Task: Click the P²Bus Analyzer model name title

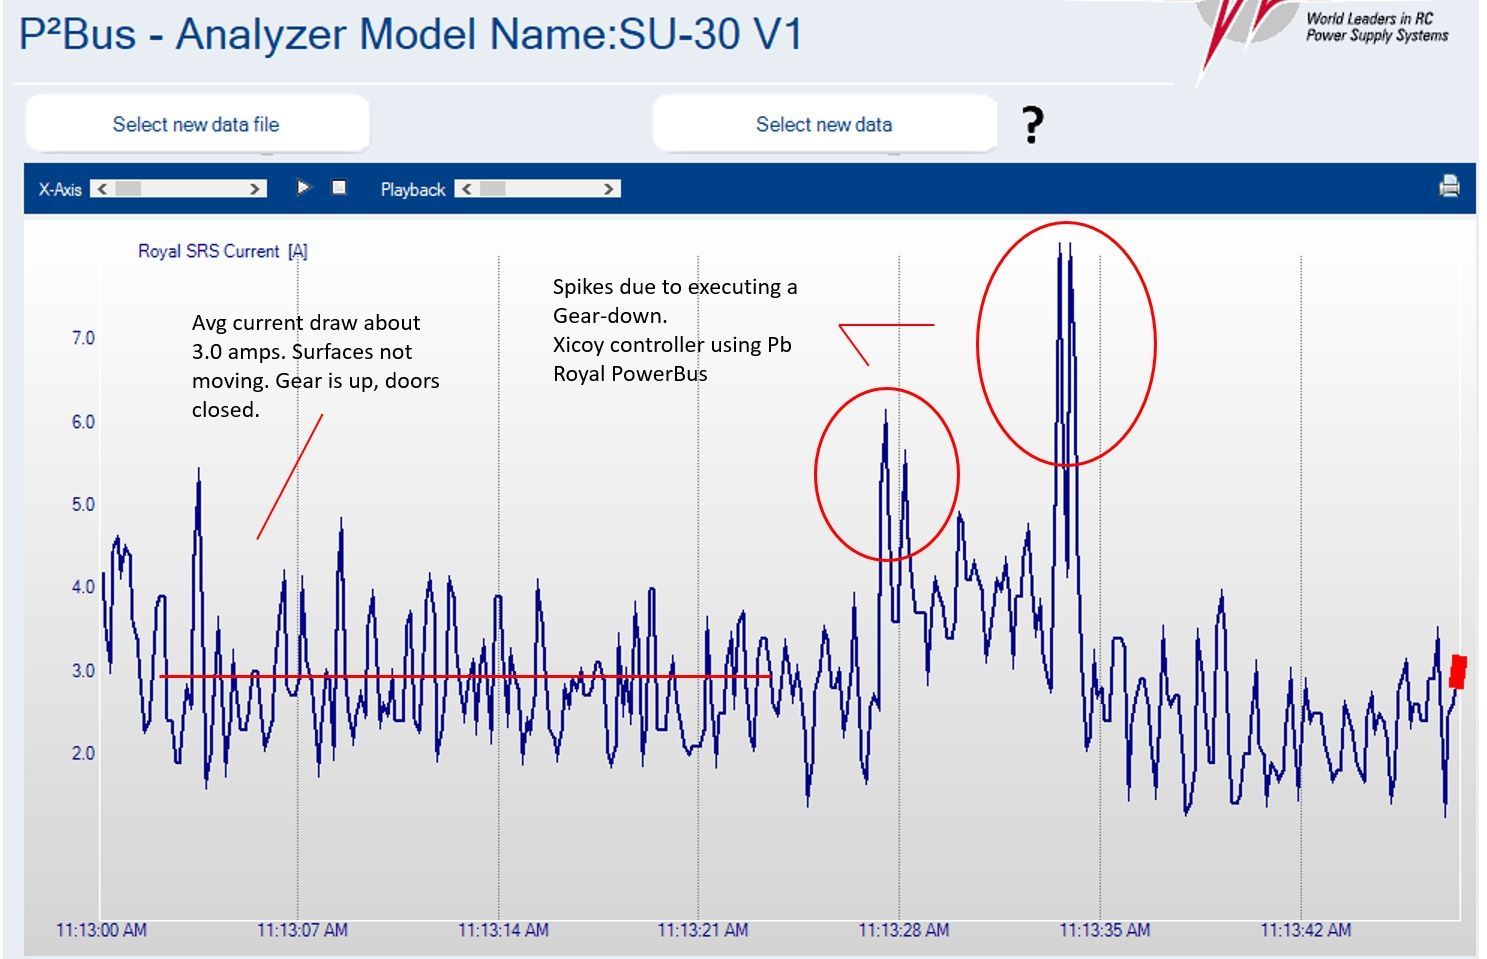Action: click(411, 35)
